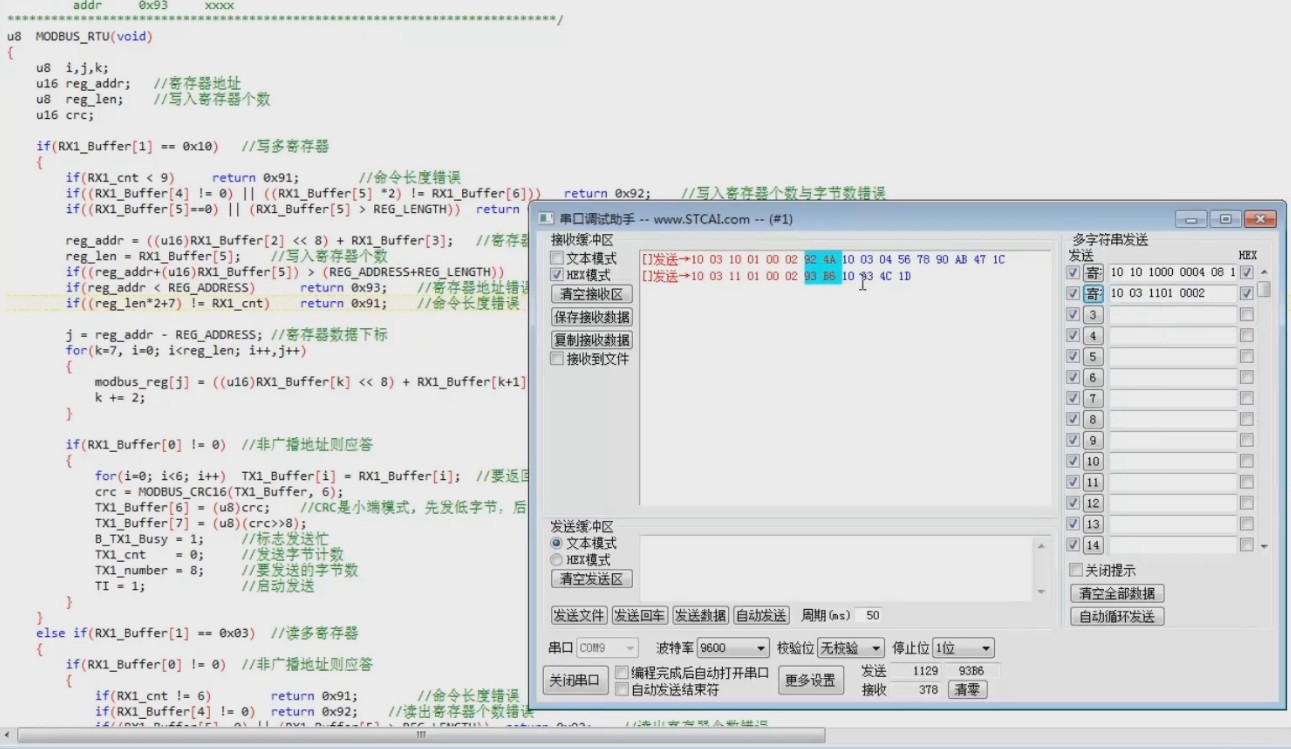This screenshot has height=749, width=1291.
Task: Click 清零 to reset send/receive counters
Action: click(x=966, y=689)
